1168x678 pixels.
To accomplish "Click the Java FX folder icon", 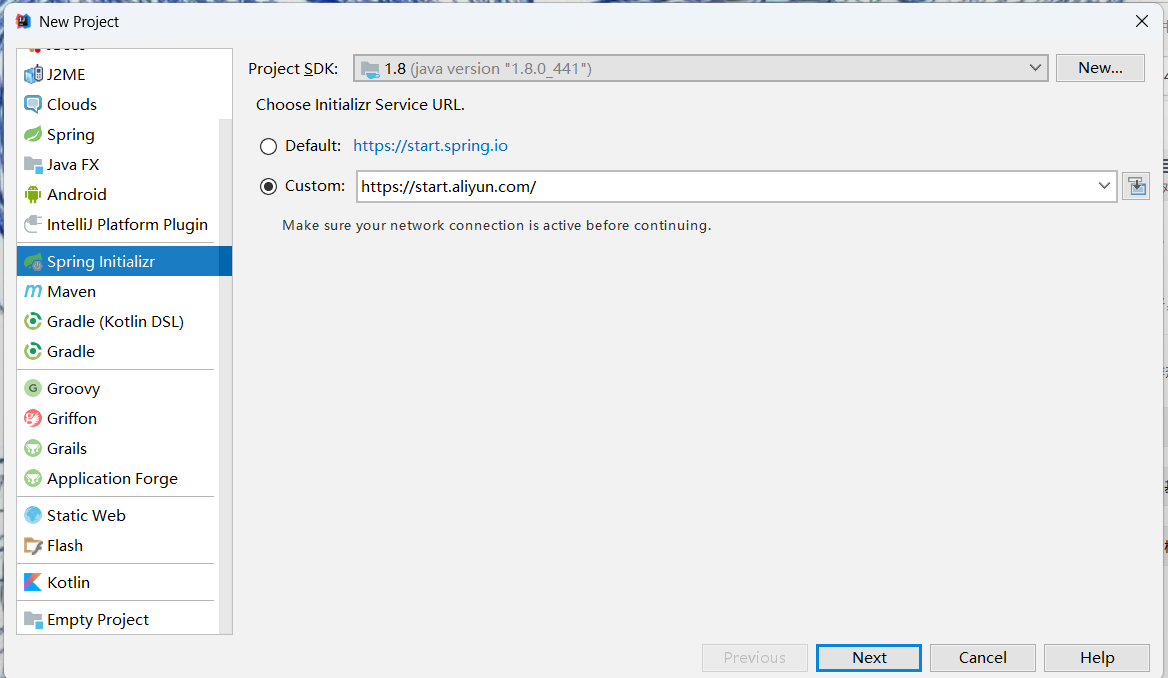I will pos(33,165).
